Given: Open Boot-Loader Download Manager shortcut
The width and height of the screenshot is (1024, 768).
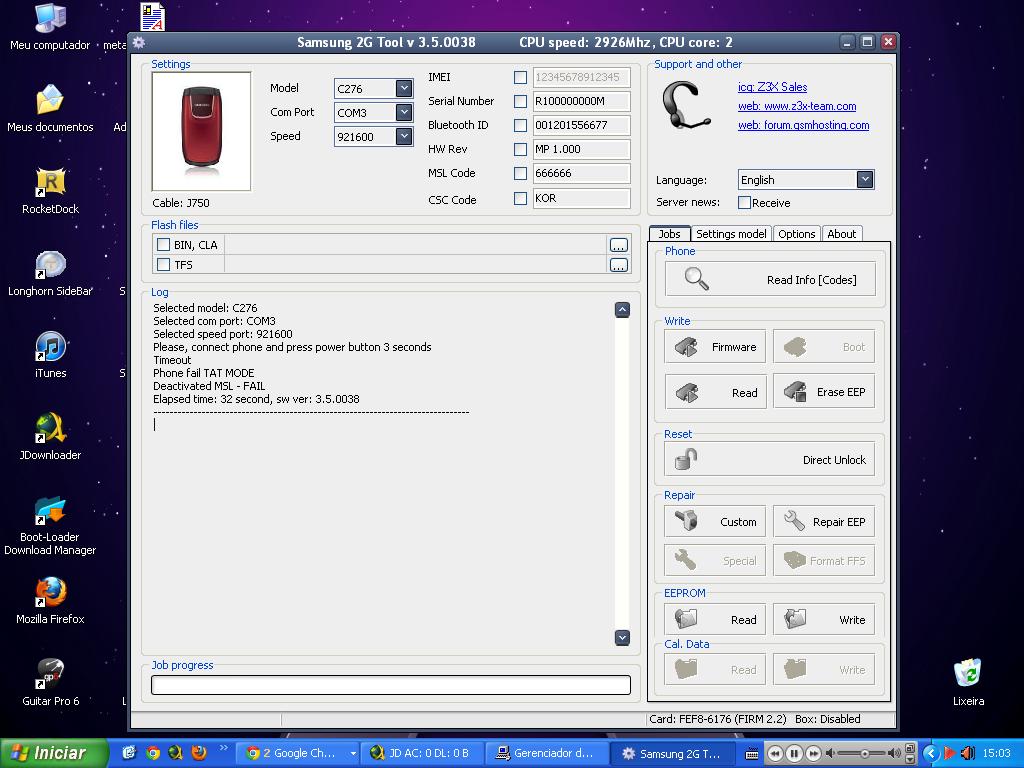Looking at the screenshot, I should [50, 526].
